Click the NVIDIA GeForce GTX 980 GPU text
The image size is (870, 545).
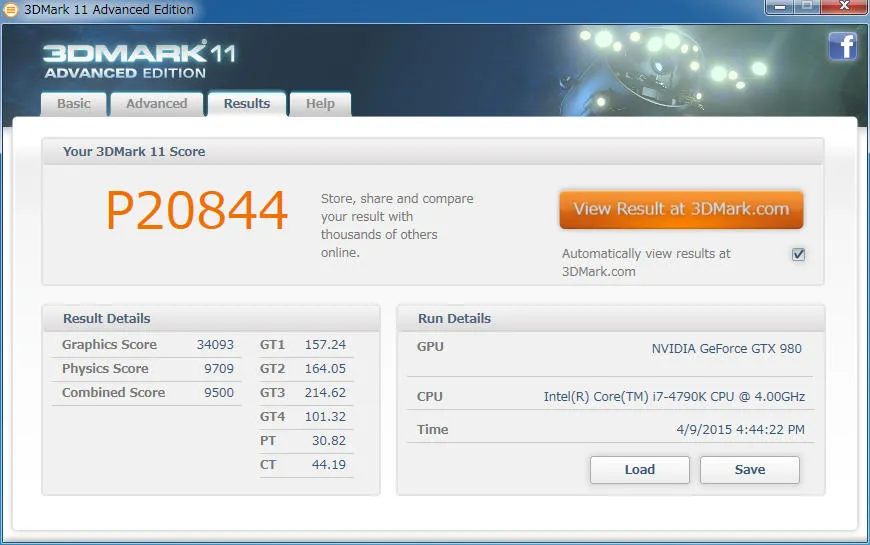tap(726, 349)
